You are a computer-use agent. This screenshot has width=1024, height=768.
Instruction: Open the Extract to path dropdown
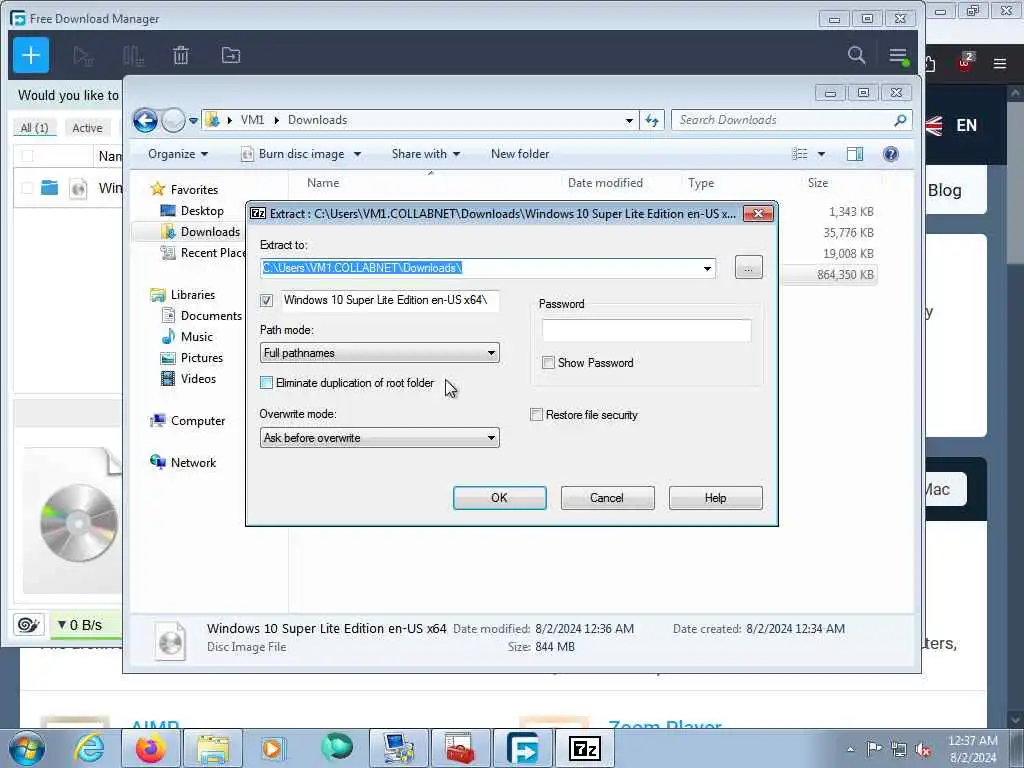point(707,268)
